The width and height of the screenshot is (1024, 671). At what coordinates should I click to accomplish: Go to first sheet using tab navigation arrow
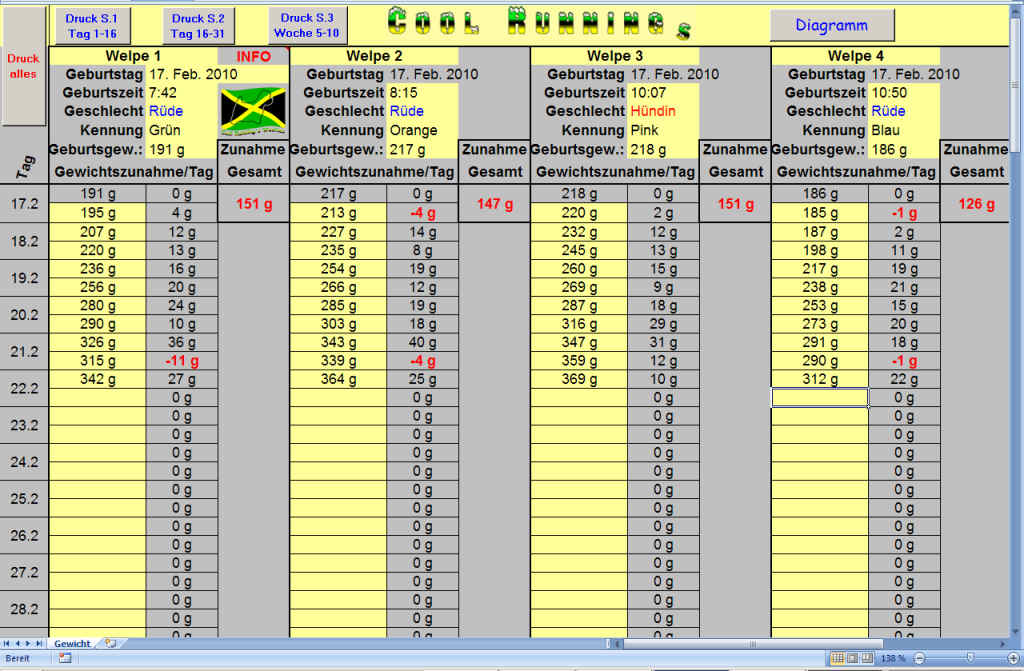(x=8, y=643)
